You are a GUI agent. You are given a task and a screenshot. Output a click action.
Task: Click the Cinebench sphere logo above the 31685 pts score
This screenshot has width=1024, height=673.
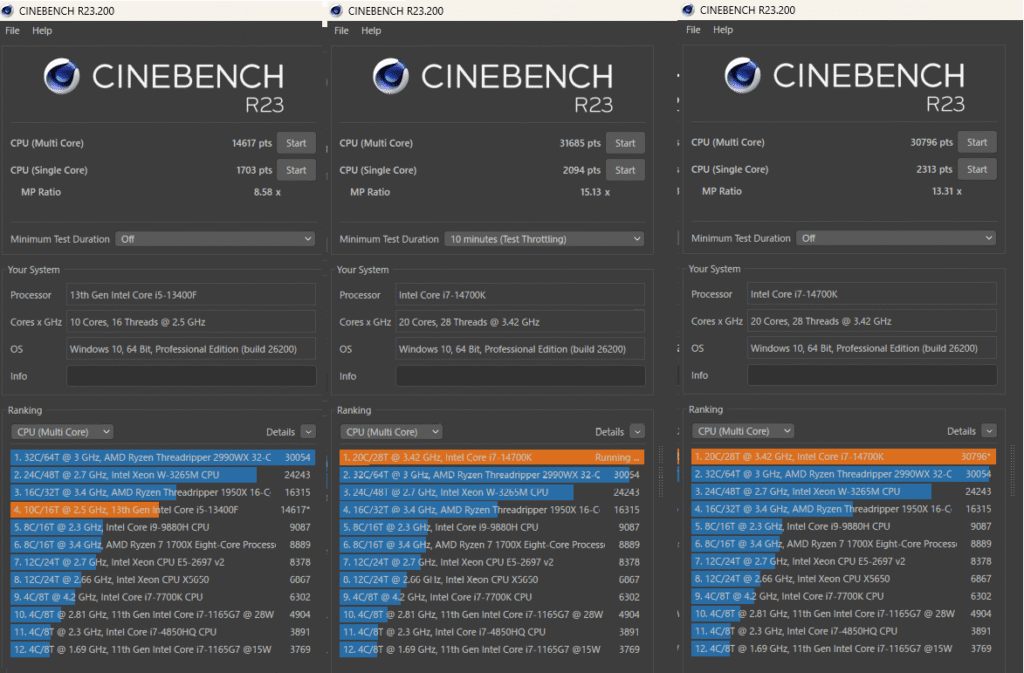393,77
